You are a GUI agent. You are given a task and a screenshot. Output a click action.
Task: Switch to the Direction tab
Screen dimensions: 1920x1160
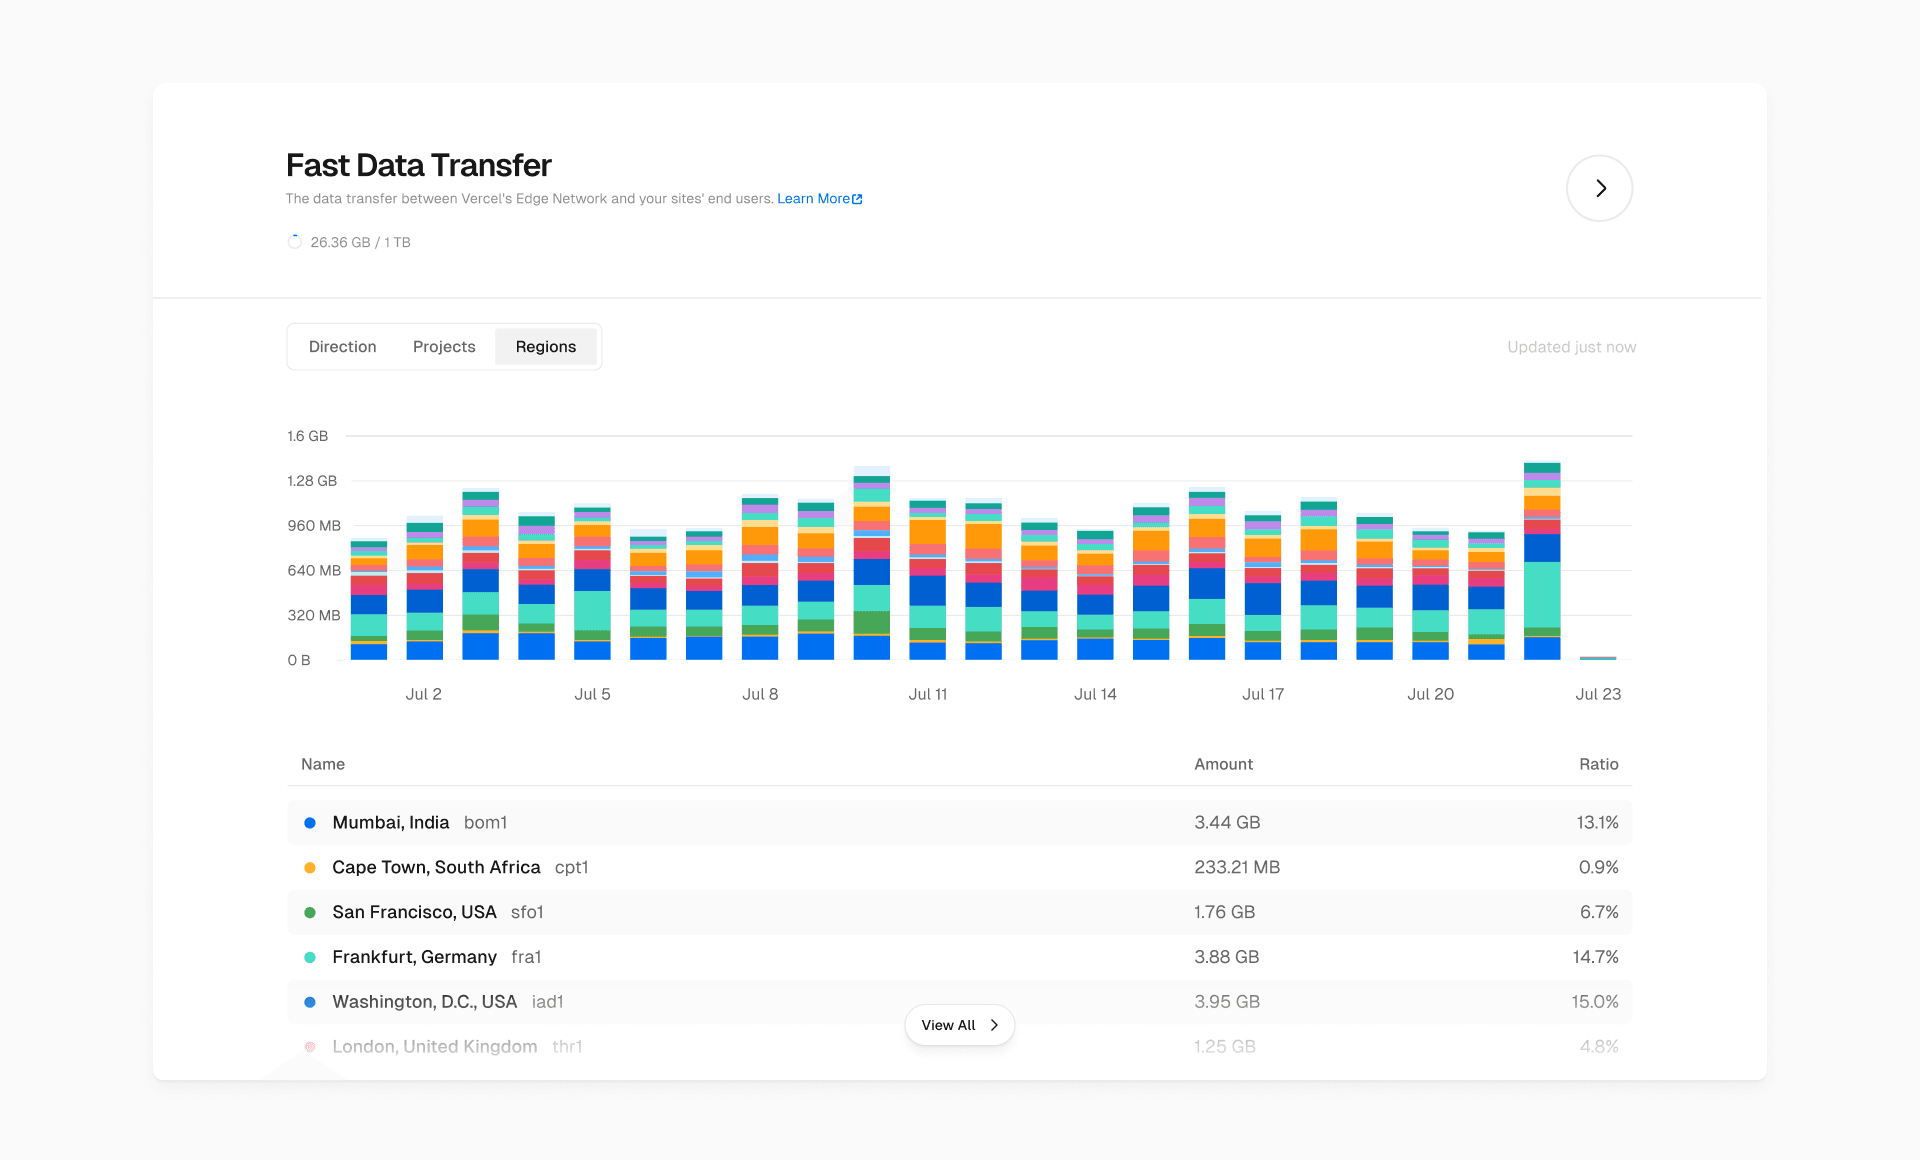(x=342, y=347)
